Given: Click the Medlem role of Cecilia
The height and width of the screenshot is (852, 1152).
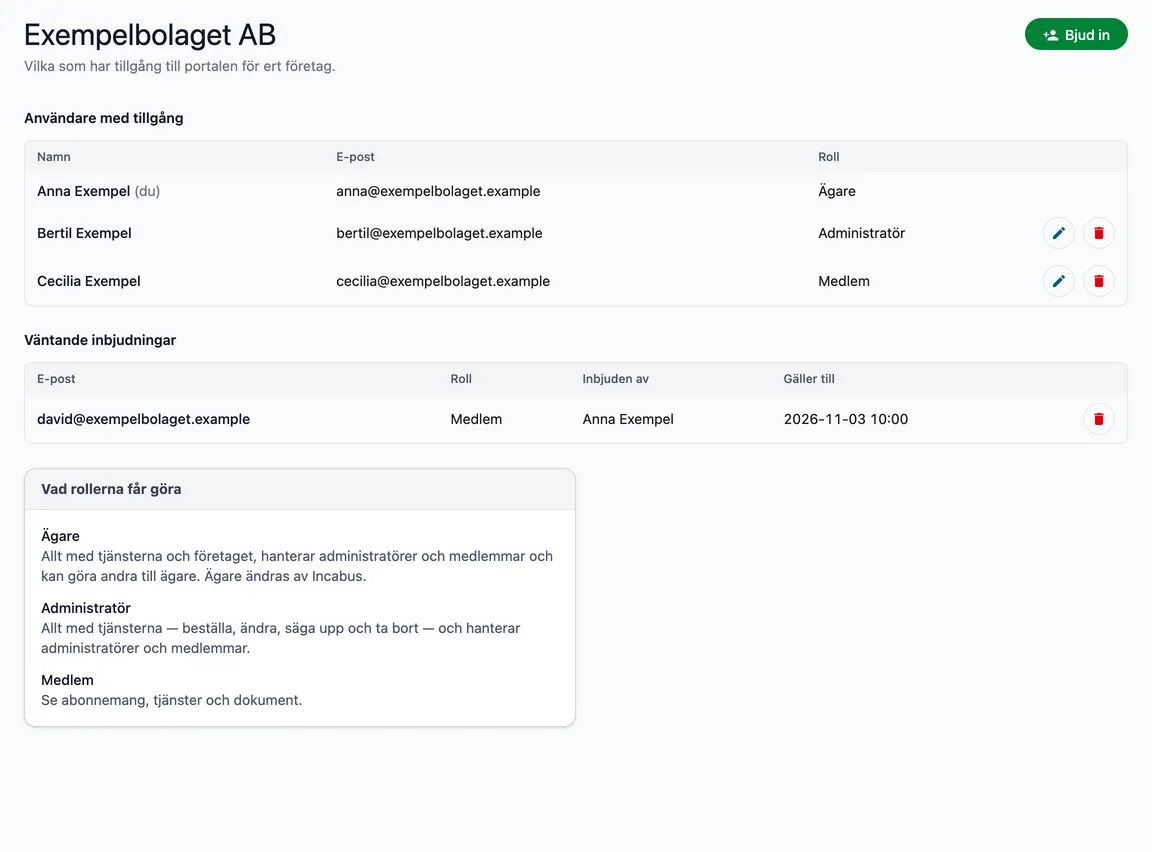Looking at the screenshot, I should 844,281.
